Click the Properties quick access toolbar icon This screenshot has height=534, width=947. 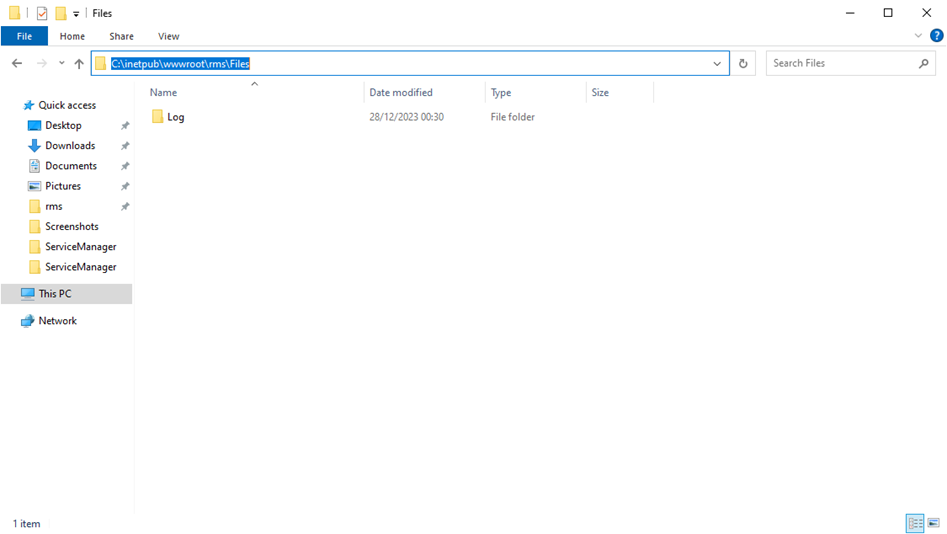(42, 13)
